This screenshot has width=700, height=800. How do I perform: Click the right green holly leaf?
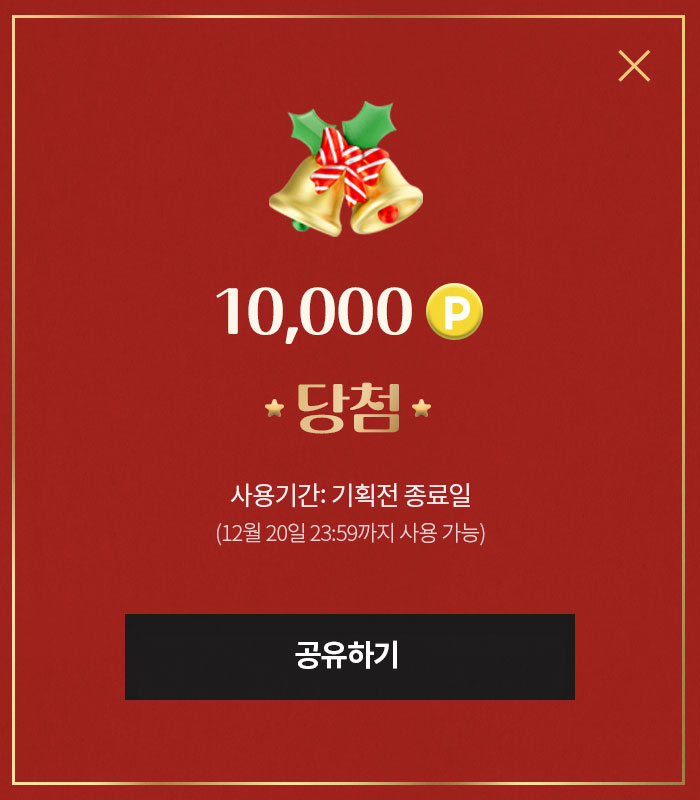pos(369,124)
